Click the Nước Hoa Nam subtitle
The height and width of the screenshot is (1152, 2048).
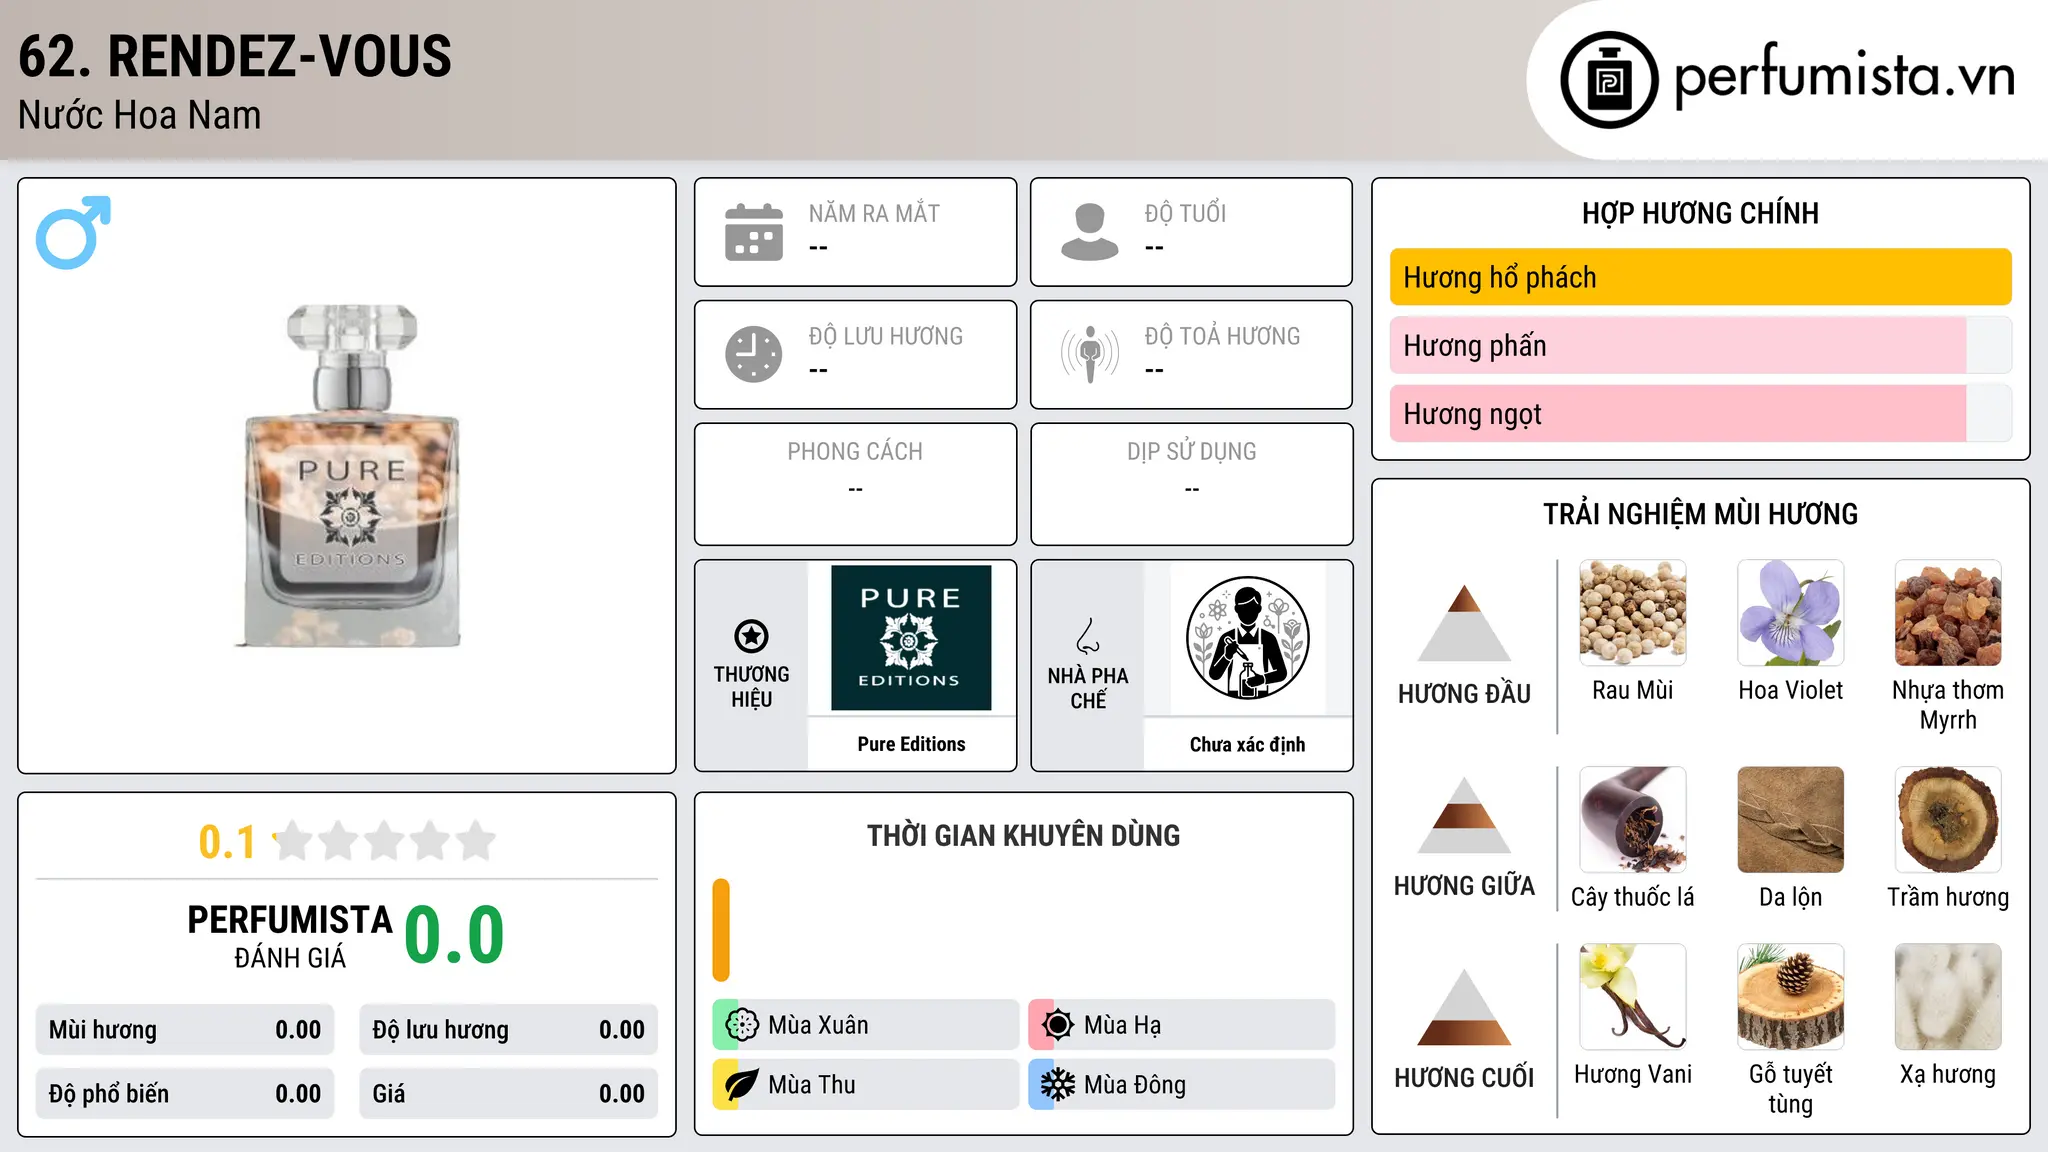[140, 115]
